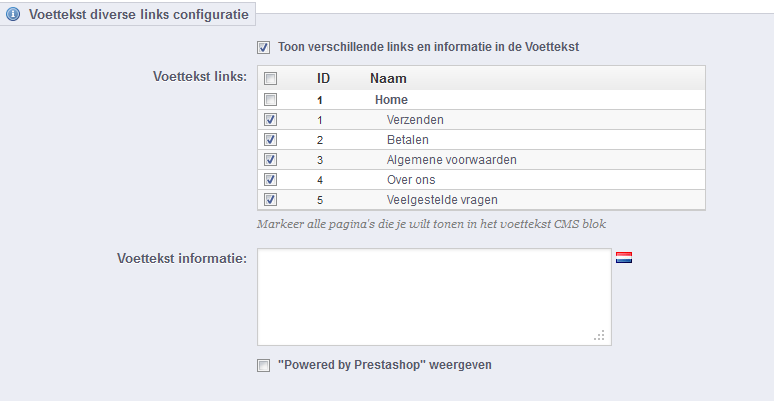Select the Home category row name

pos(391,100)
